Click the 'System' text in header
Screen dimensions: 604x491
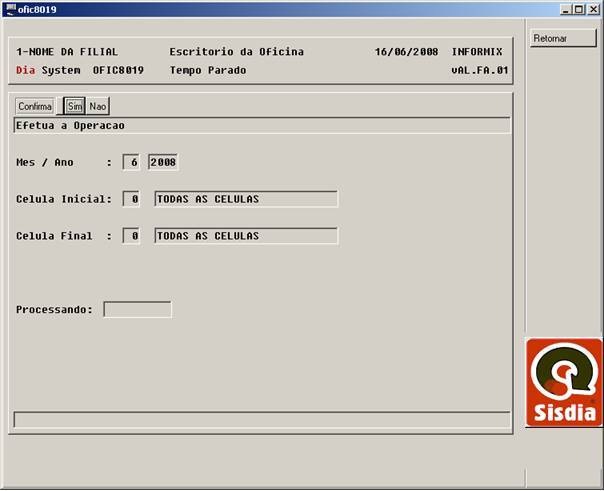pyautogui.click(x=61, y=70)
